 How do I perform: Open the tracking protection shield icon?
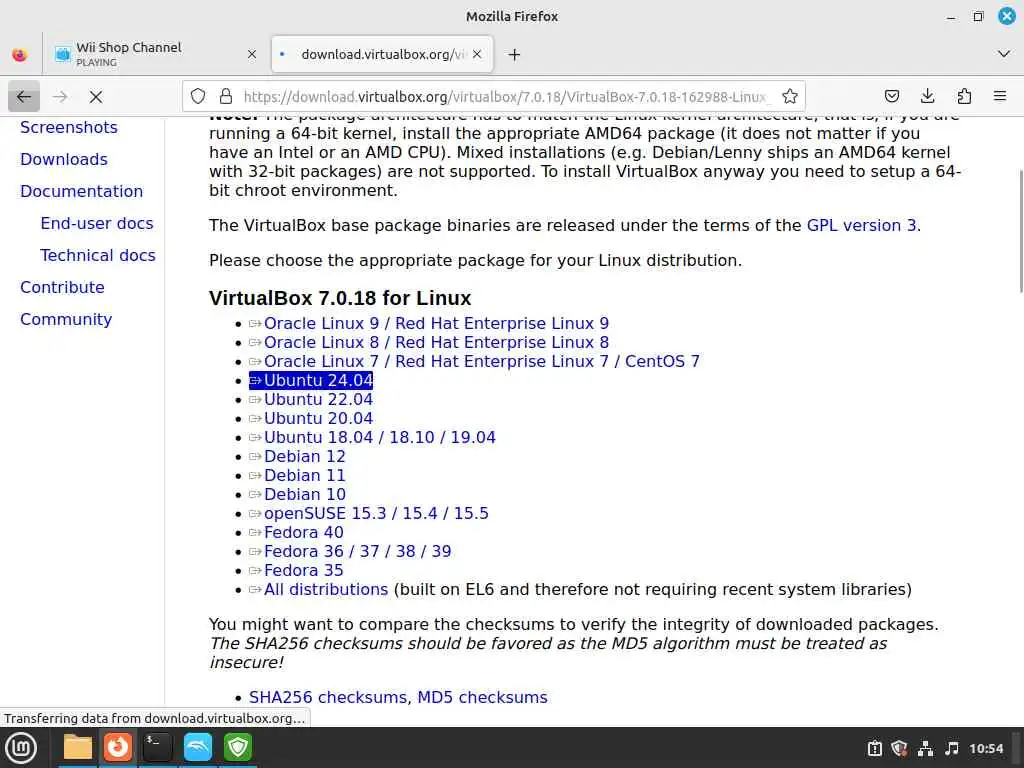click(x=198, y=97)
